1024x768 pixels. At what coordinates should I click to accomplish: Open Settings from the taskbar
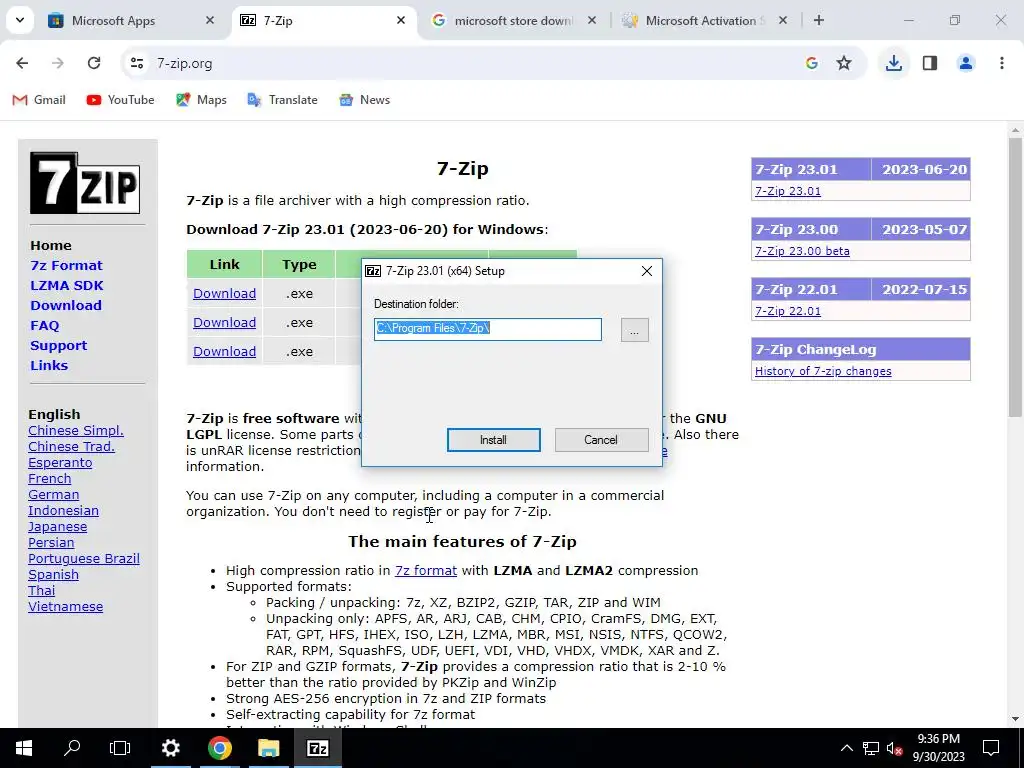click(170, 748)
